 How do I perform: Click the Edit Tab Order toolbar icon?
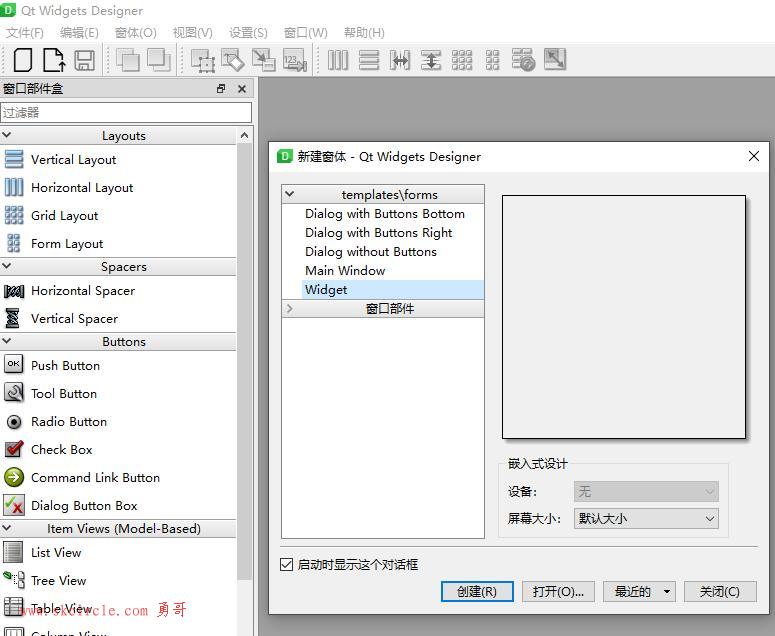click(295, 60)
